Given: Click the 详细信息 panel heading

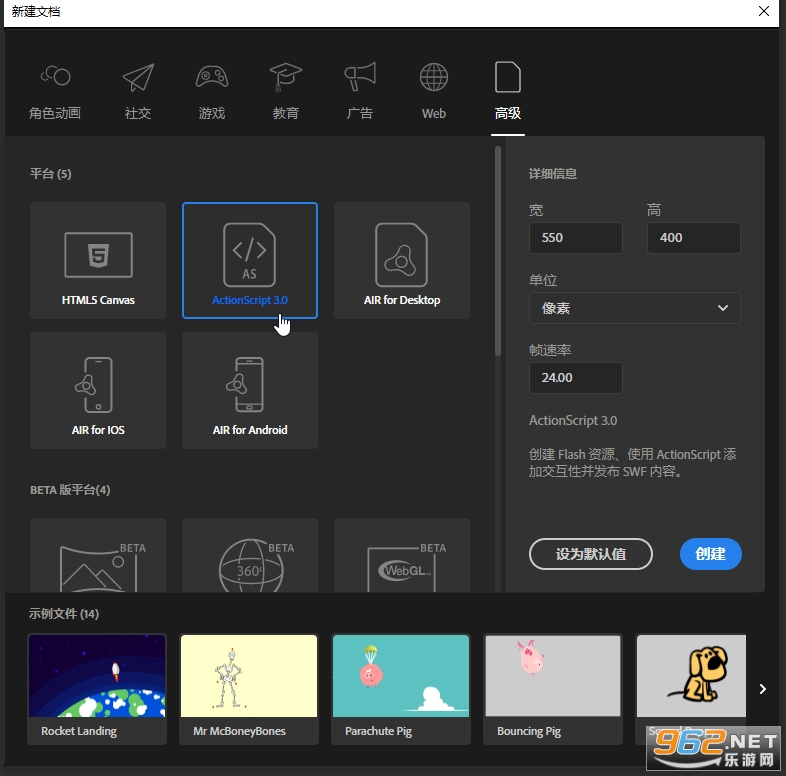Looking at the screenshot, I should coord(553,174).
